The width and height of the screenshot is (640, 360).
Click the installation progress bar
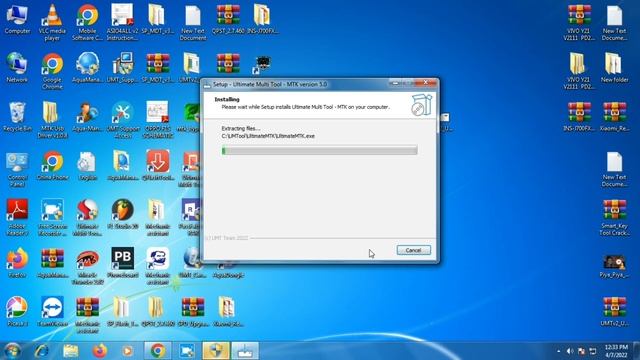tap(320, 151)
